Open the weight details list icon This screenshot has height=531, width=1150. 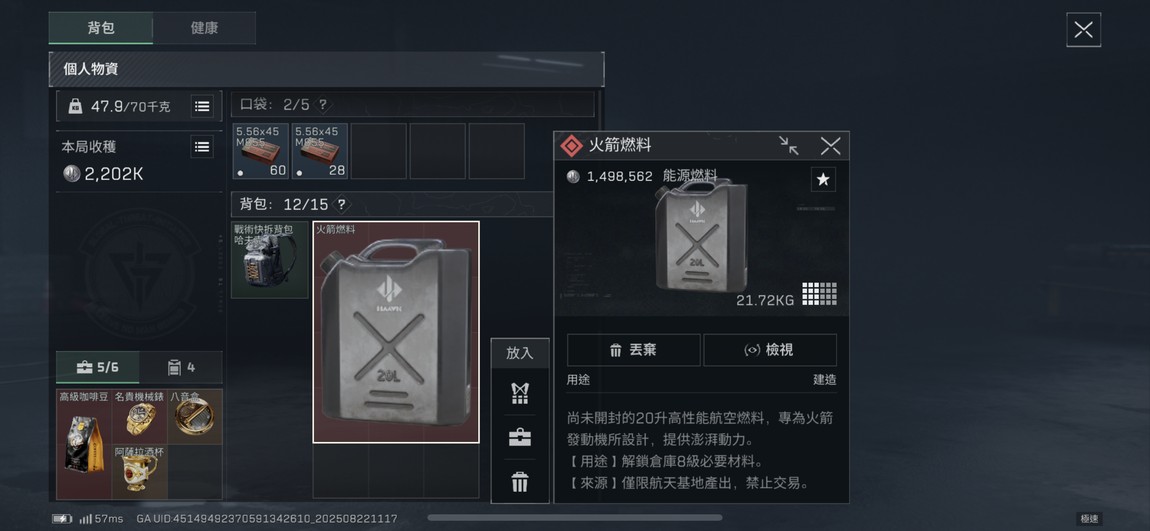202,106
